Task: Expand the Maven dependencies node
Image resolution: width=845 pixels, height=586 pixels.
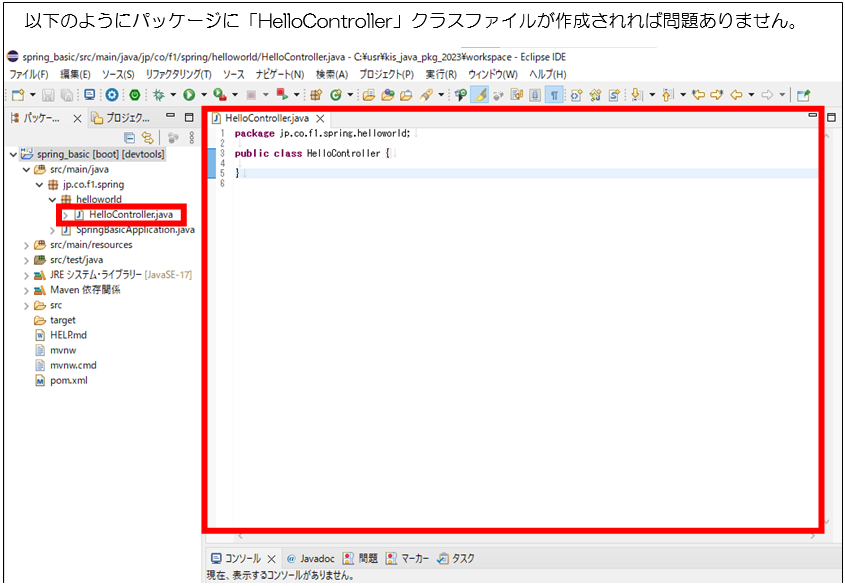Action: pyautogui.click(x=26, y=290)
